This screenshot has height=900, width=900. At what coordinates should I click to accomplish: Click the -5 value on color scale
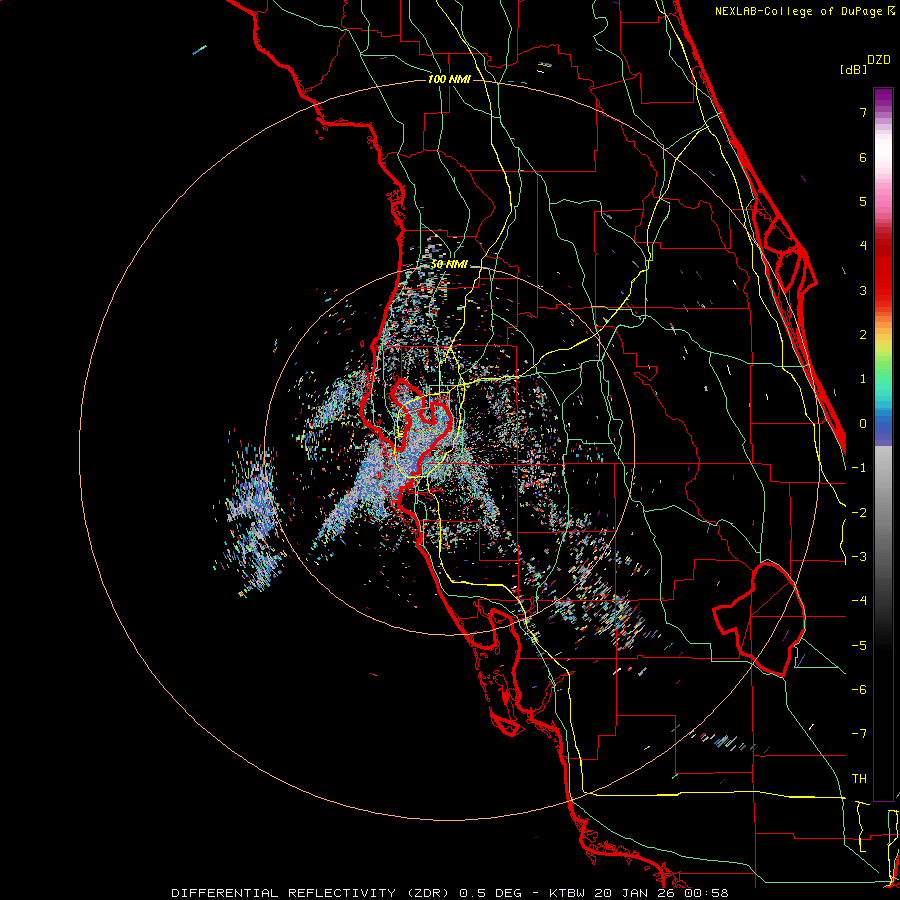point(859,646)
